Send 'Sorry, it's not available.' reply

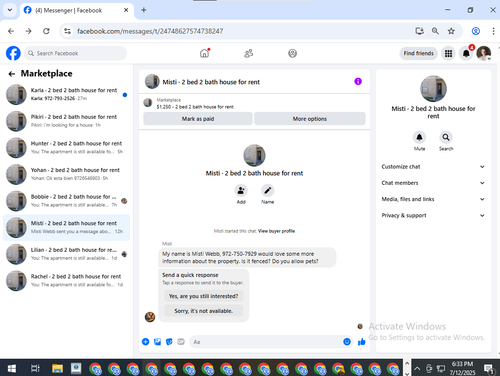coord(203,311)
